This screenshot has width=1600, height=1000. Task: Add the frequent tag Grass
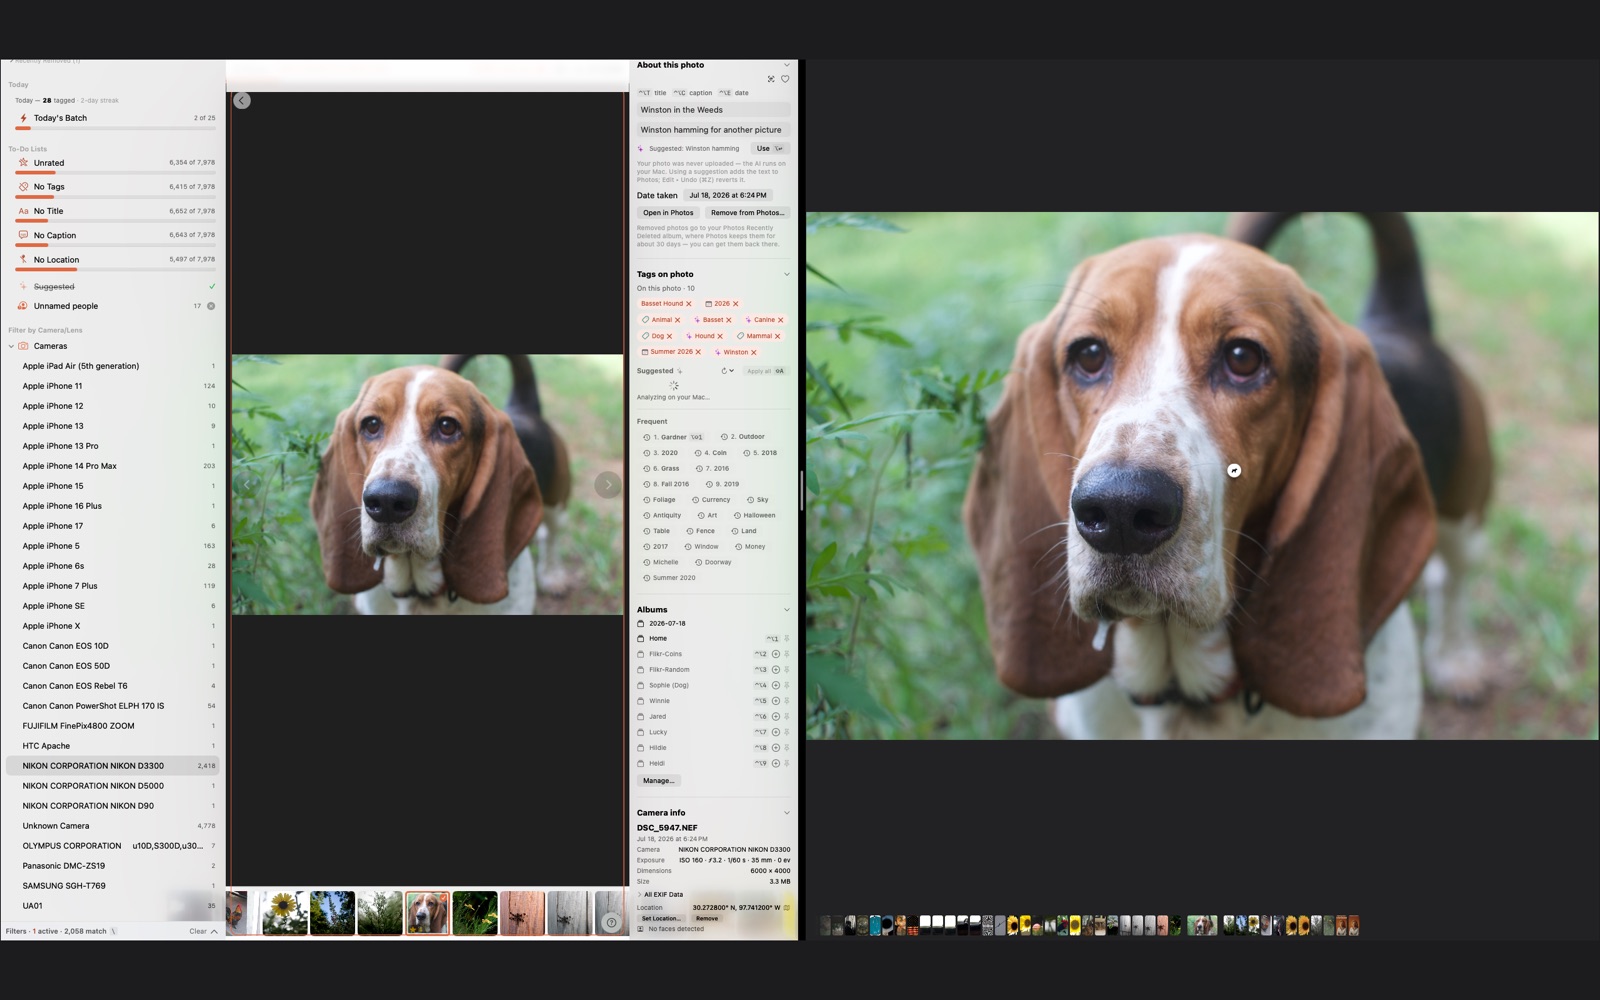pyautogui.click(x=661, y=468)
